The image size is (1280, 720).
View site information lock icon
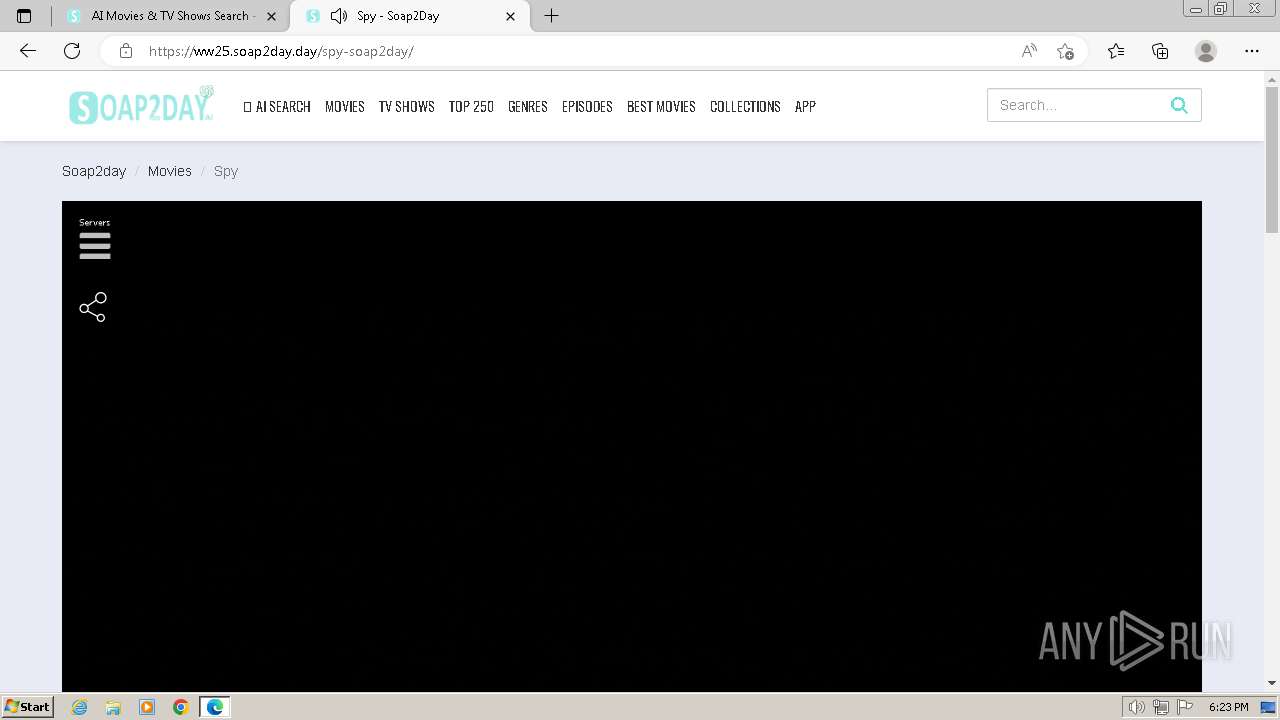(x=125, y=51)
